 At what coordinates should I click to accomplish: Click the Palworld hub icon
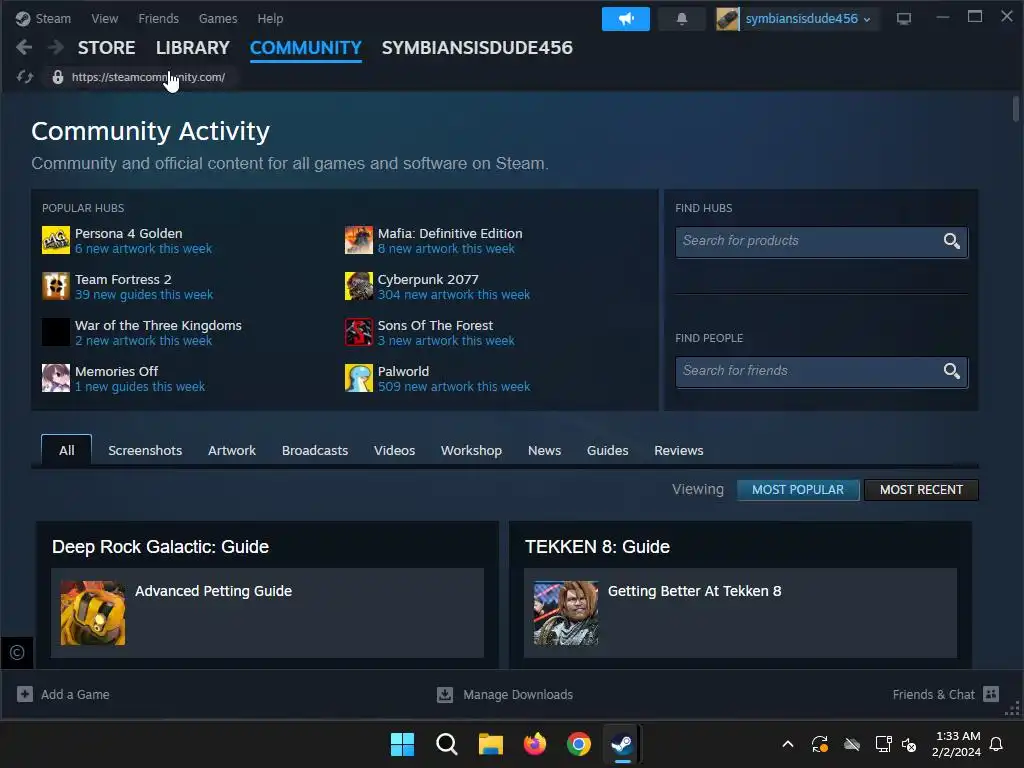(359, 378)
